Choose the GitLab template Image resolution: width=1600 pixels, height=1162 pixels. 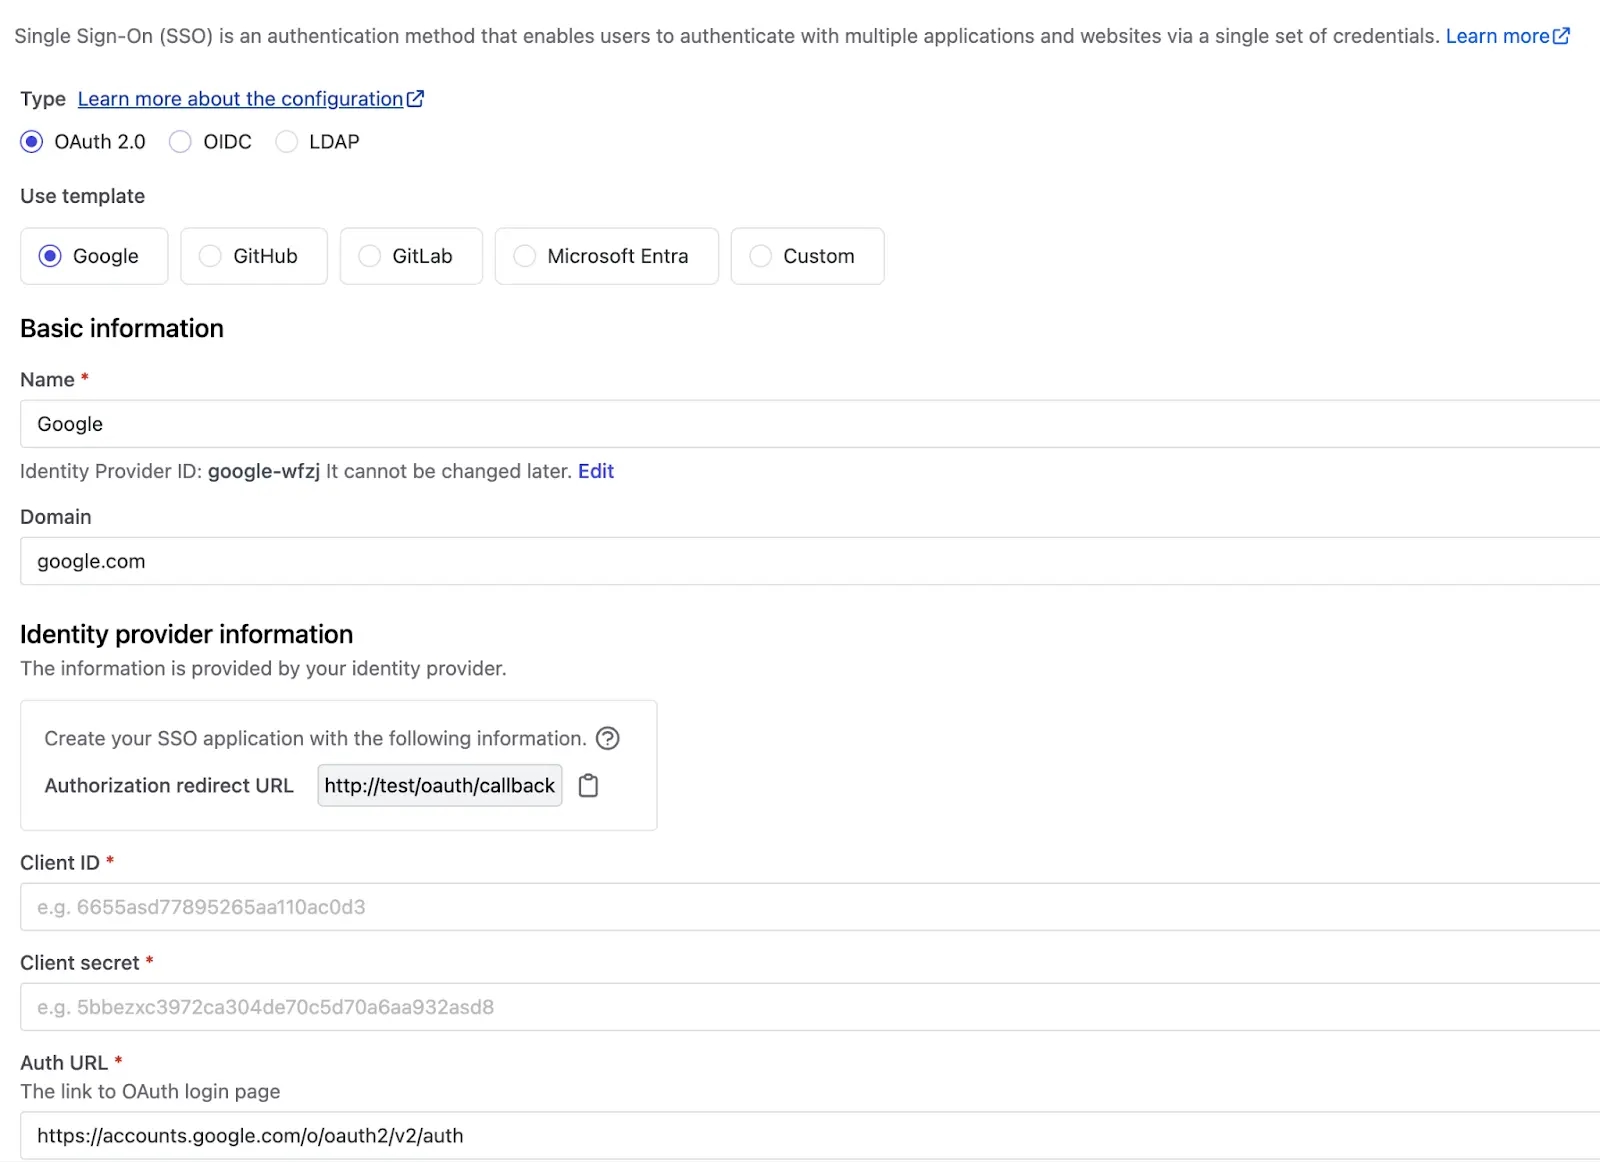click(370, 256)
